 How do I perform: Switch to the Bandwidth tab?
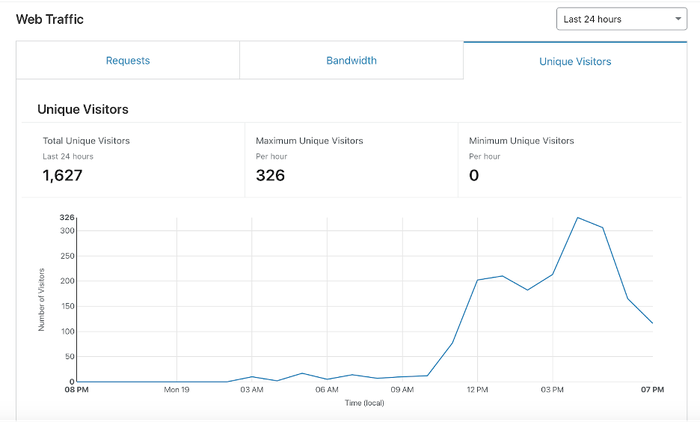pyautogui.click(x=351, y=61)
